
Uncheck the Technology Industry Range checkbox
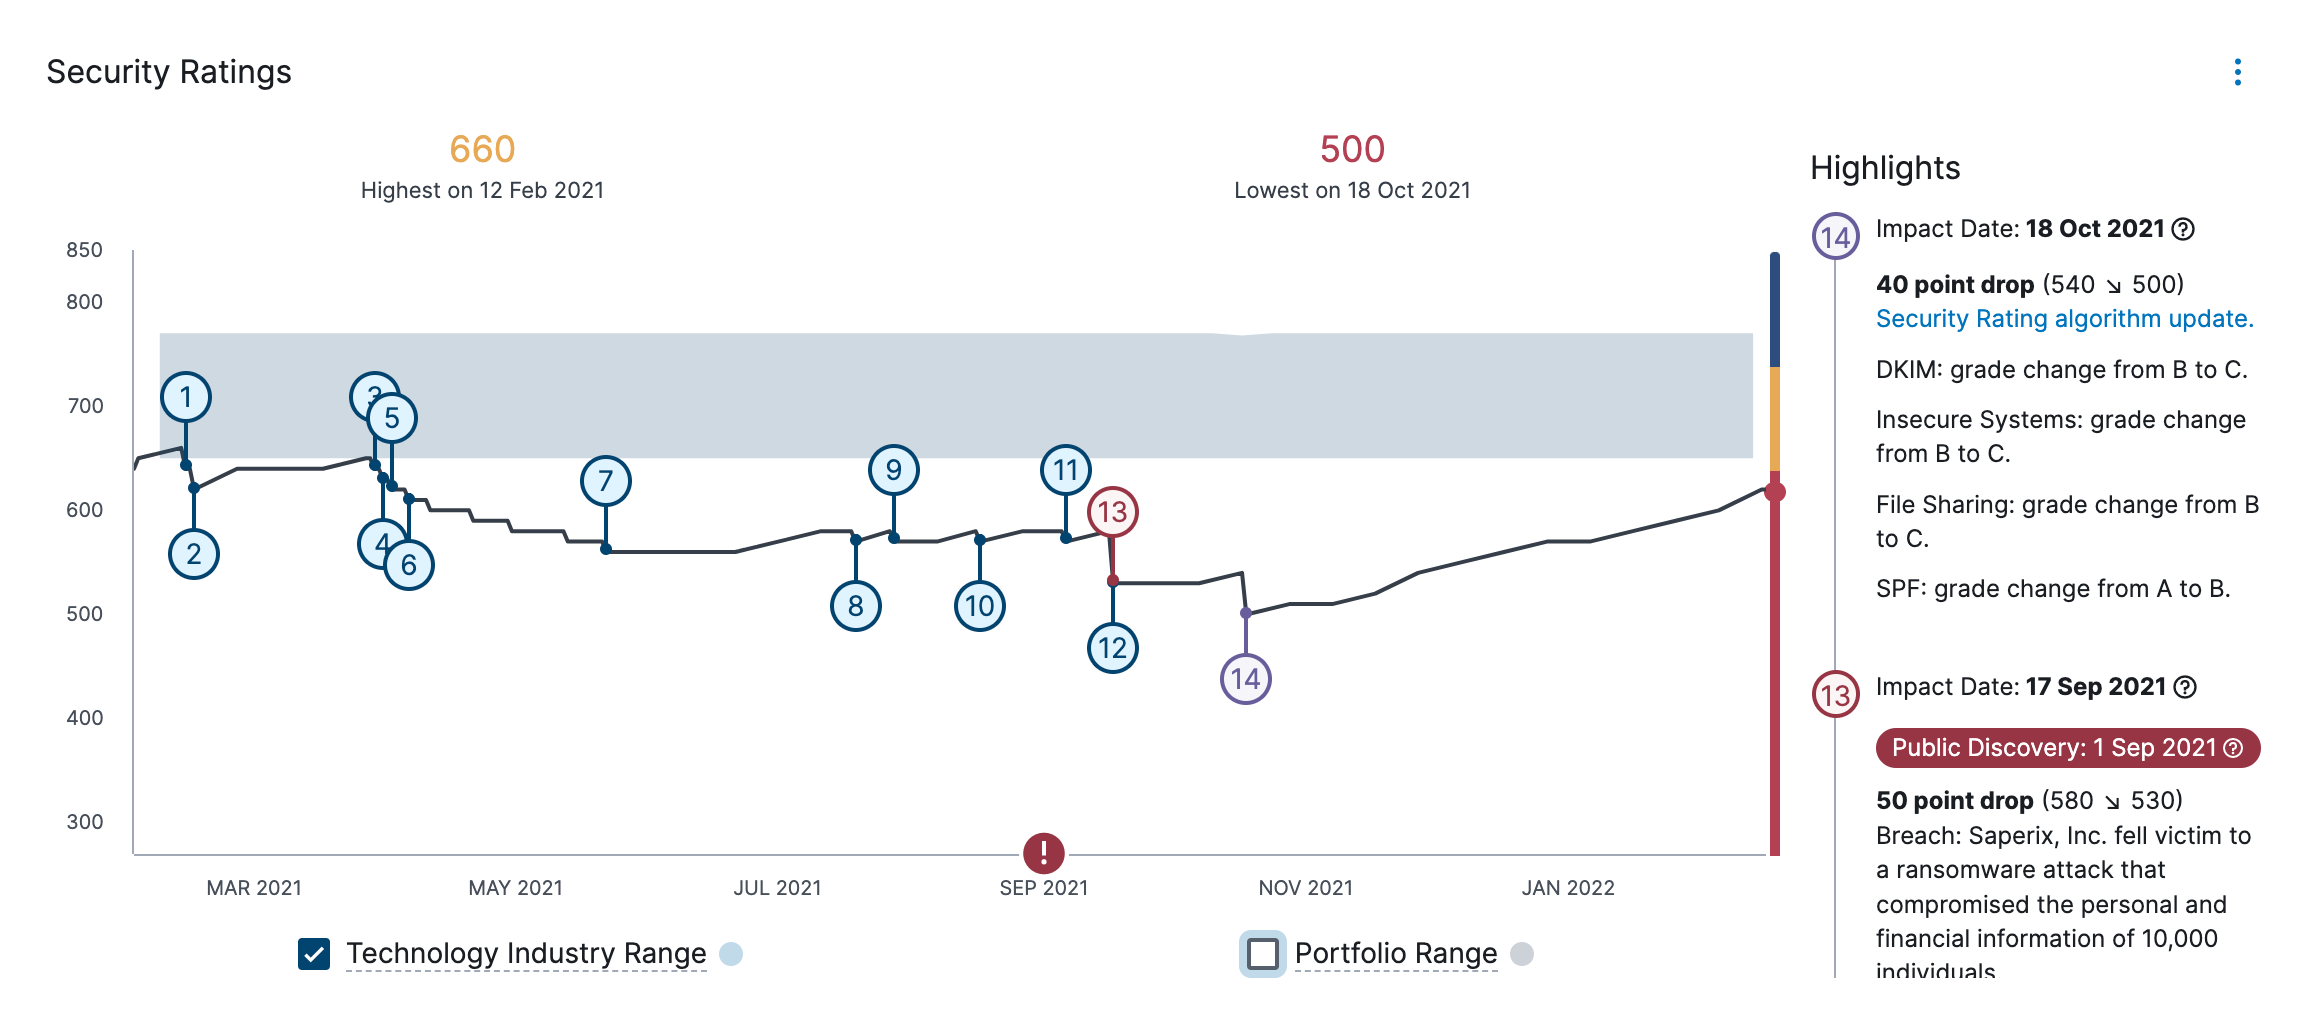pyautogui.click(x=314, y=954)
